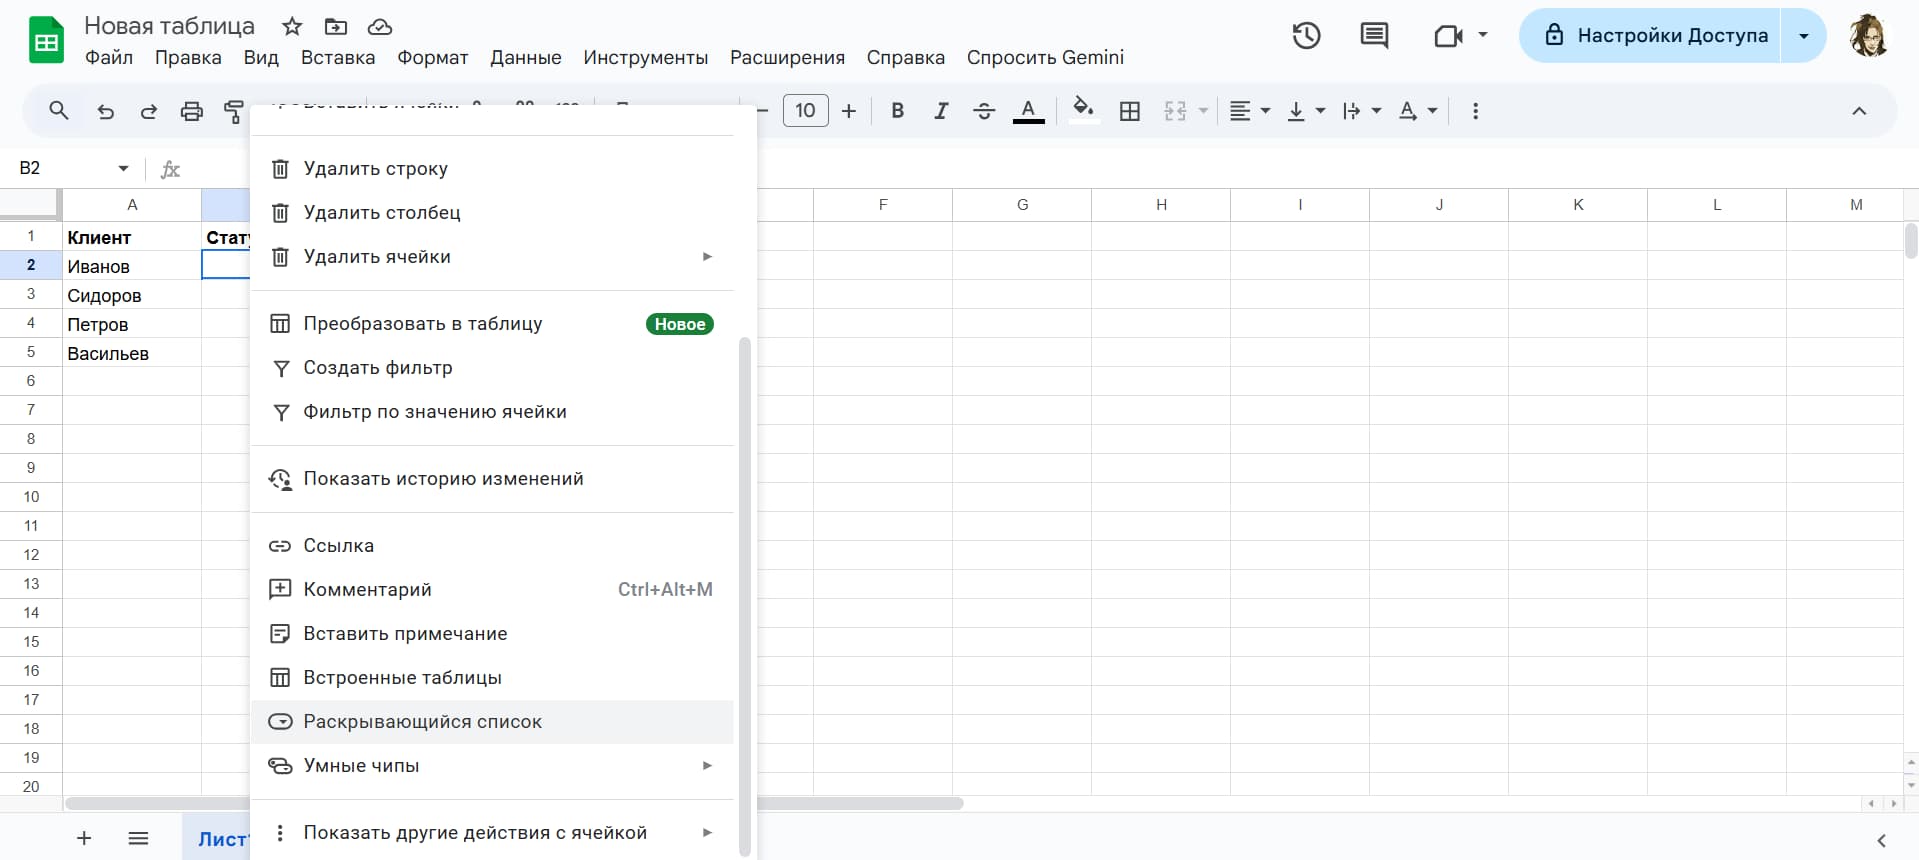Click the undo arrow icon

(105, 111)
